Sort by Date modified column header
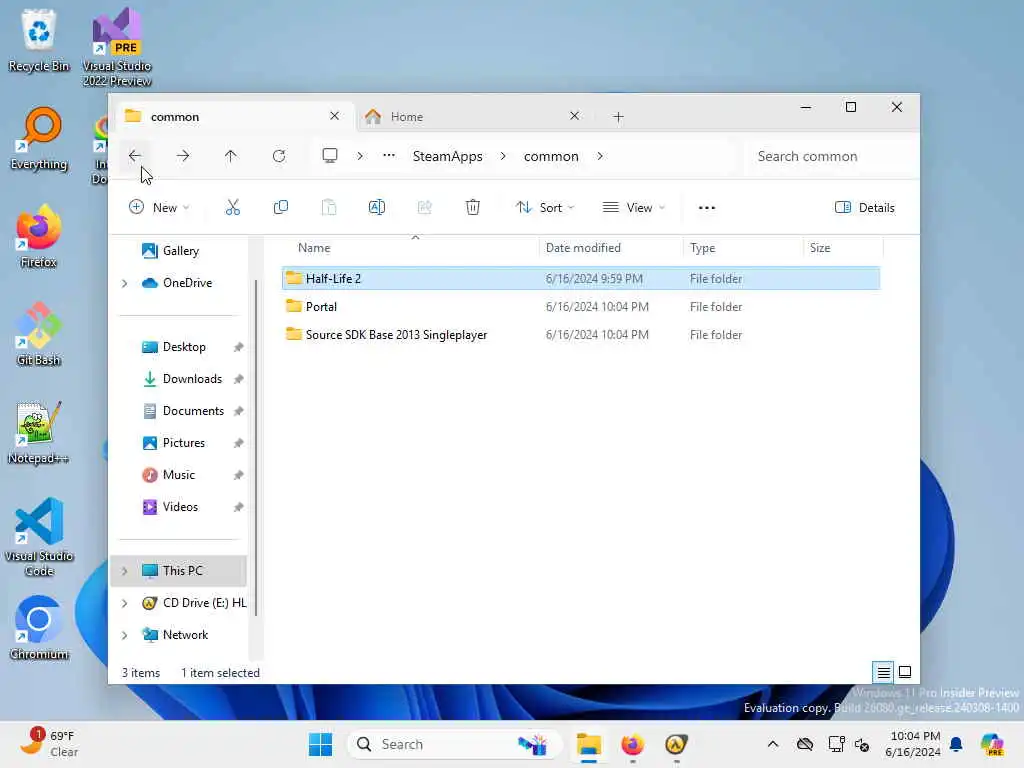 tap(611, 248)
